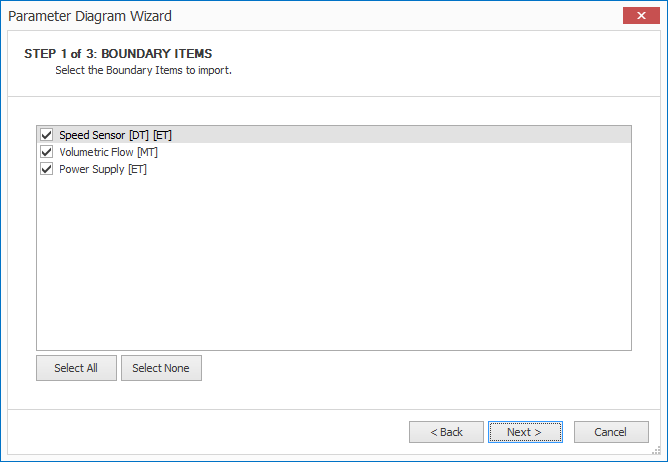668x462 pixels.
Task: Disable the Power Supply checkbox
Action: coord(46,169)
